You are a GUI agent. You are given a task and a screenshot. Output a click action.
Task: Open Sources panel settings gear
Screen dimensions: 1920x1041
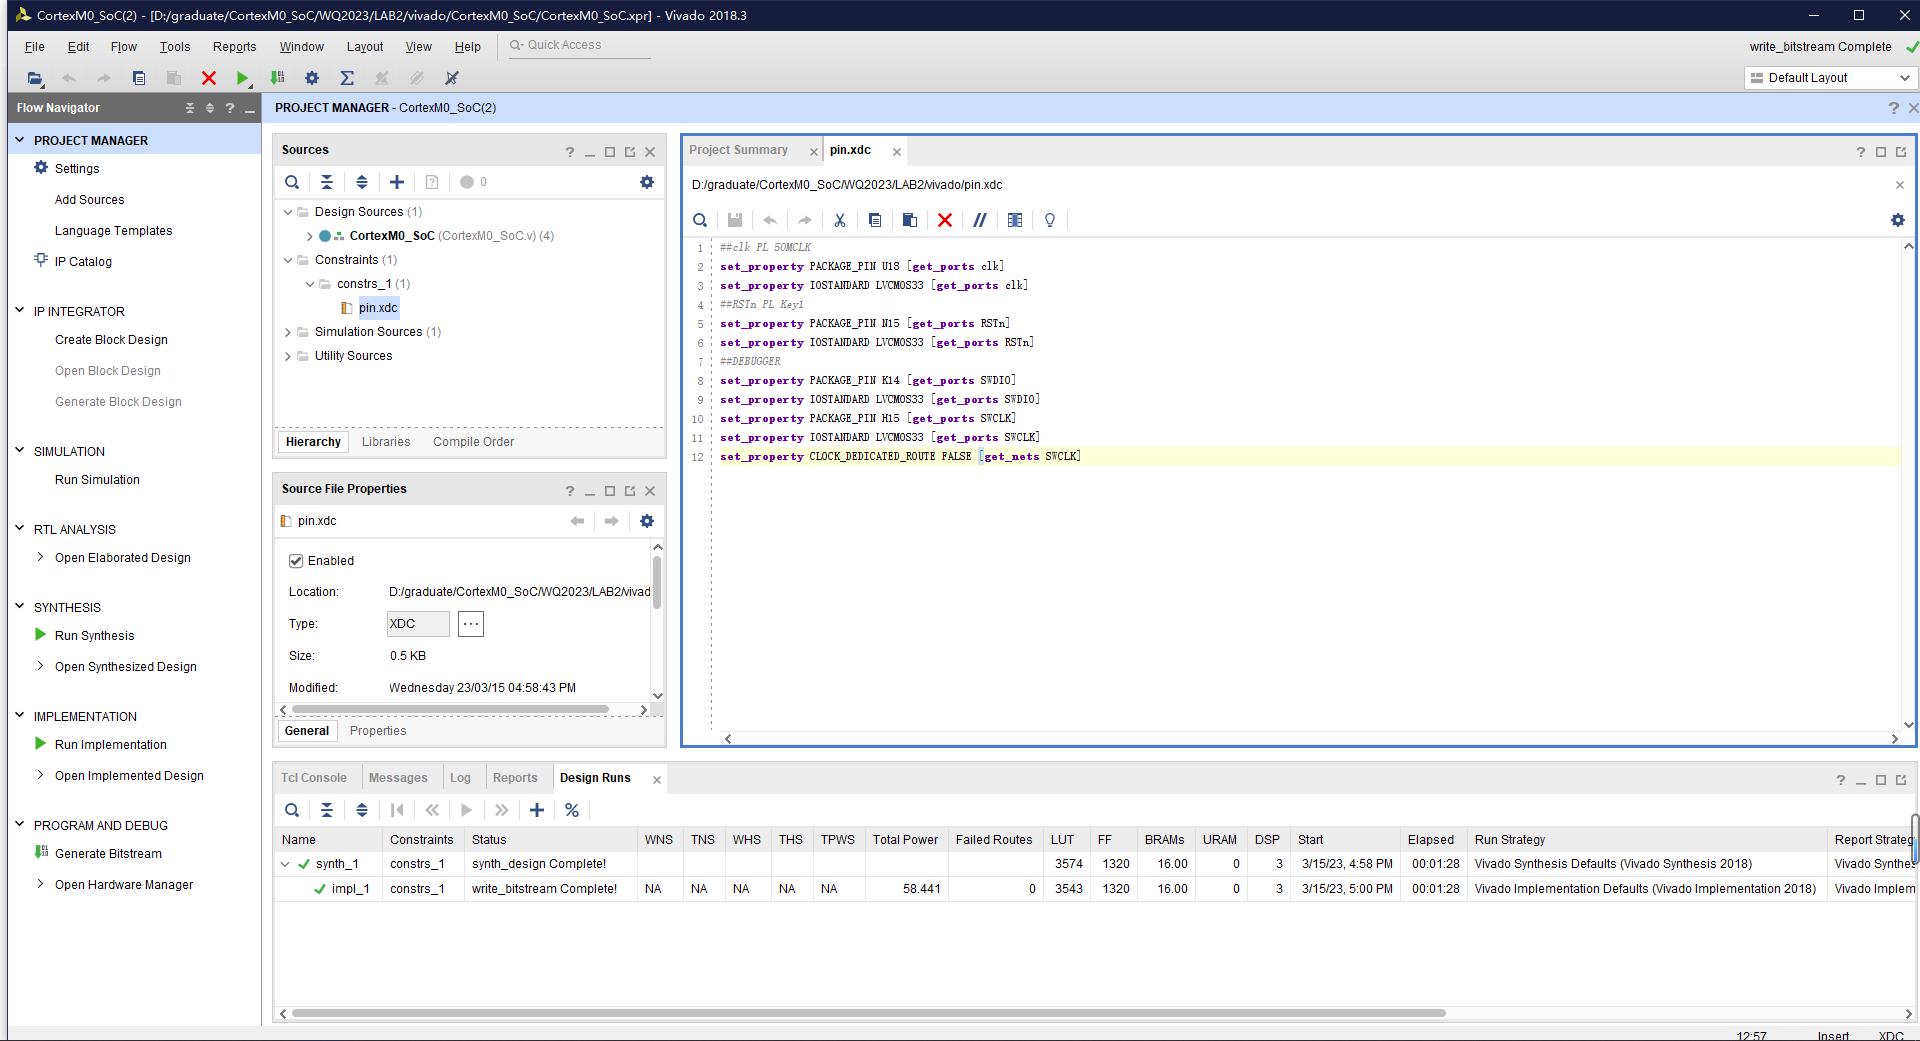click(x=647, y=182)
